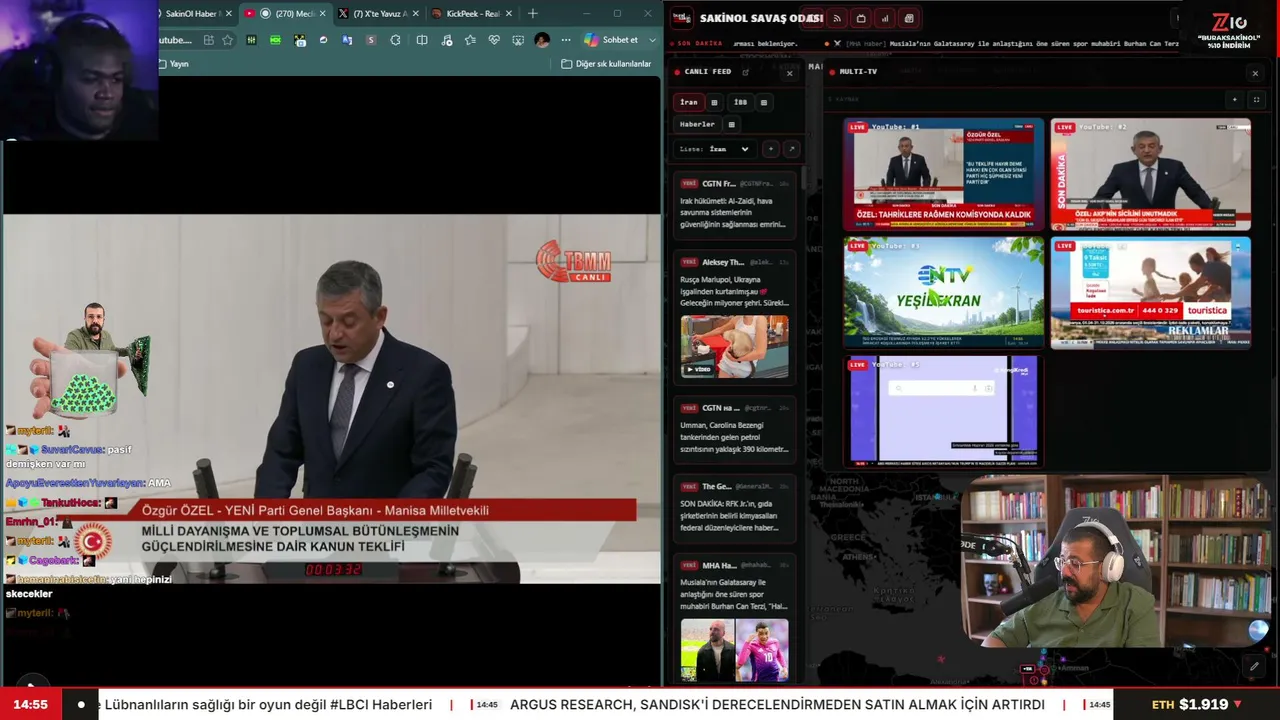
Task: Click the pencil edit icon on the map
Action: [x=1254, y=665]
